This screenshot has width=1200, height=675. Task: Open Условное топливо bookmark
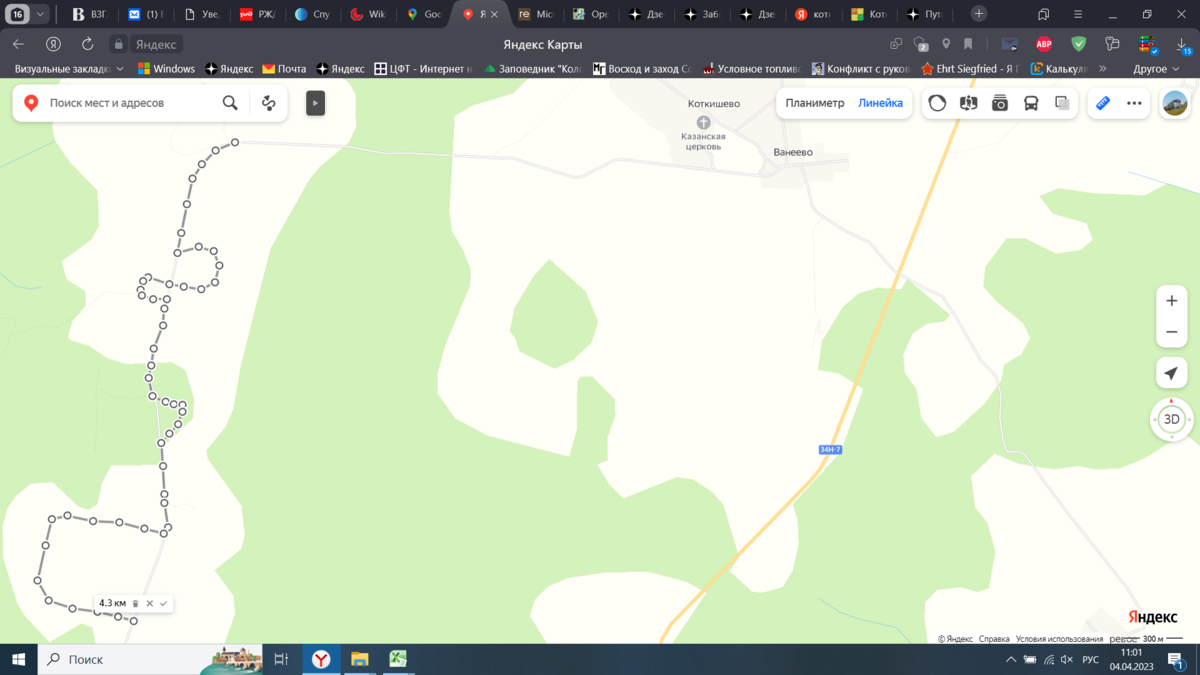(x=752, y=69)
